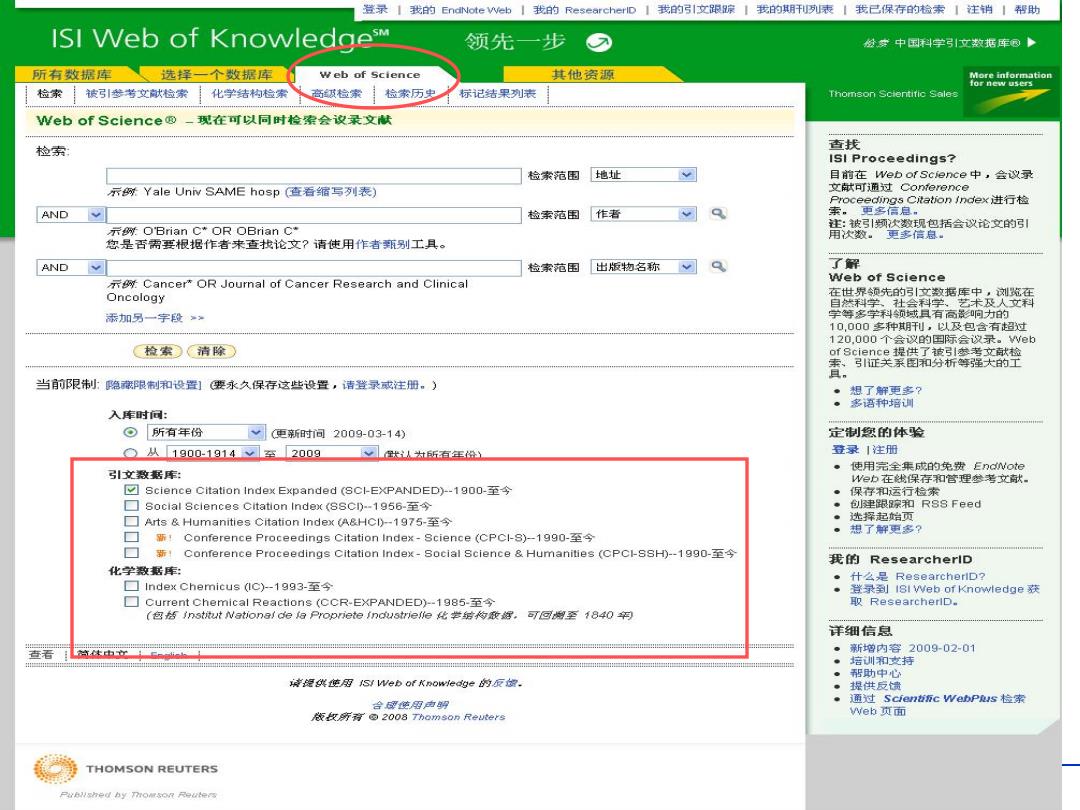
Task: Enable CPCI-SSH conference proceedings checkbox
Action: coord(131,553)
